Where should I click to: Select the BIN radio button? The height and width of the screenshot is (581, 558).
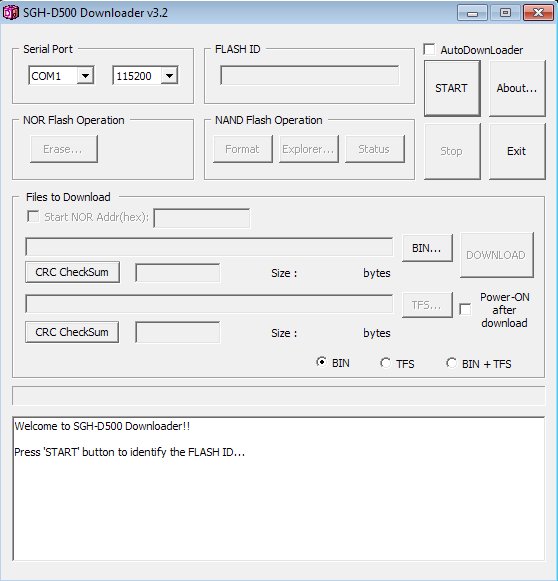pos(321,362)
